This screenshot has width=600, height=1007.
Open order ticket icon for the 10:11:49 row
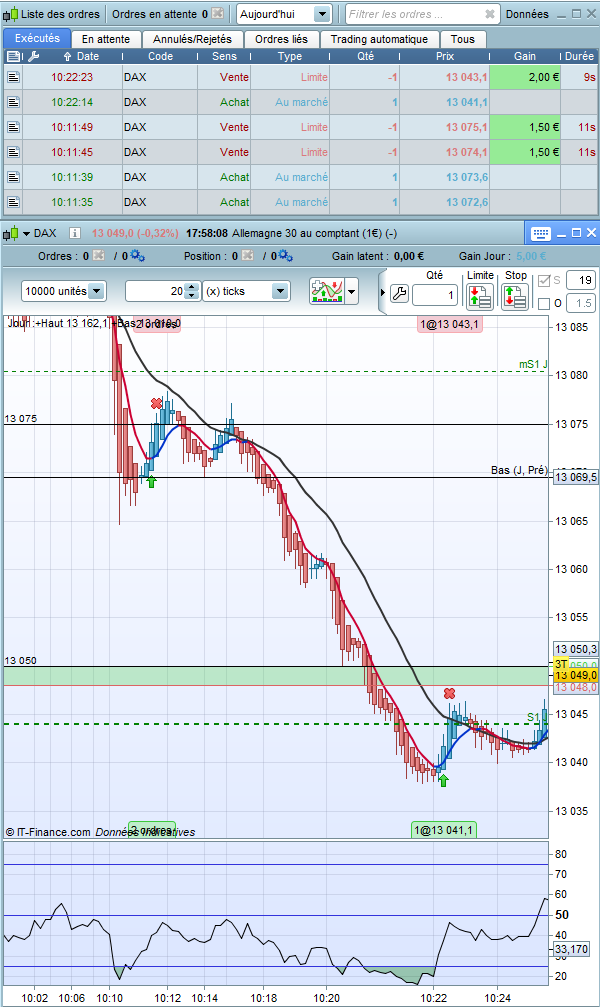click(x=13, y=127)
